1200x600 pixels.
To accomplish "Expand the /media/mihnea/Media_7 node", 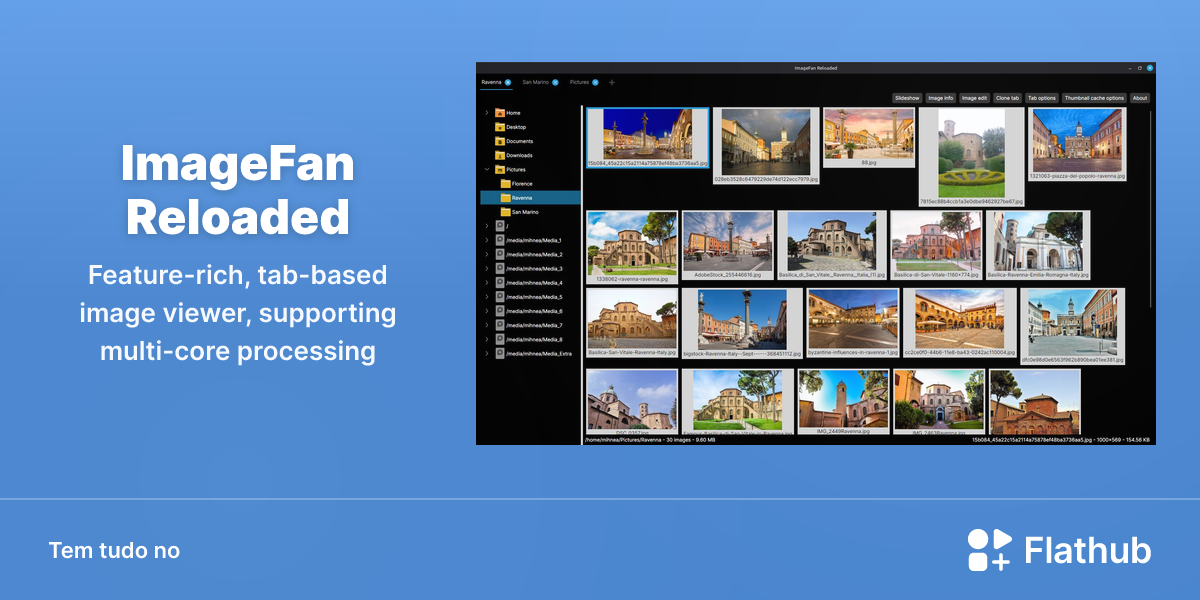I will click(x=487, y=325).
